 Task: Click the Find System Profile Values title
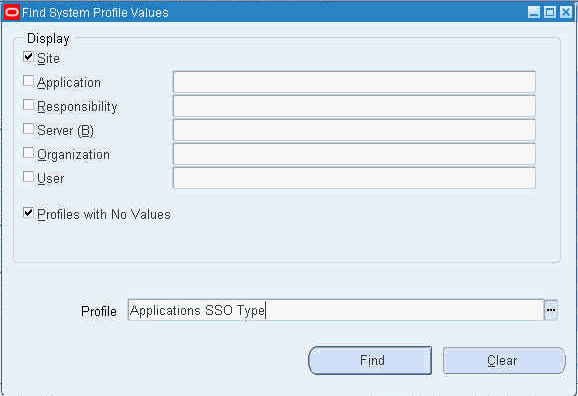click(x=95, y=13)
